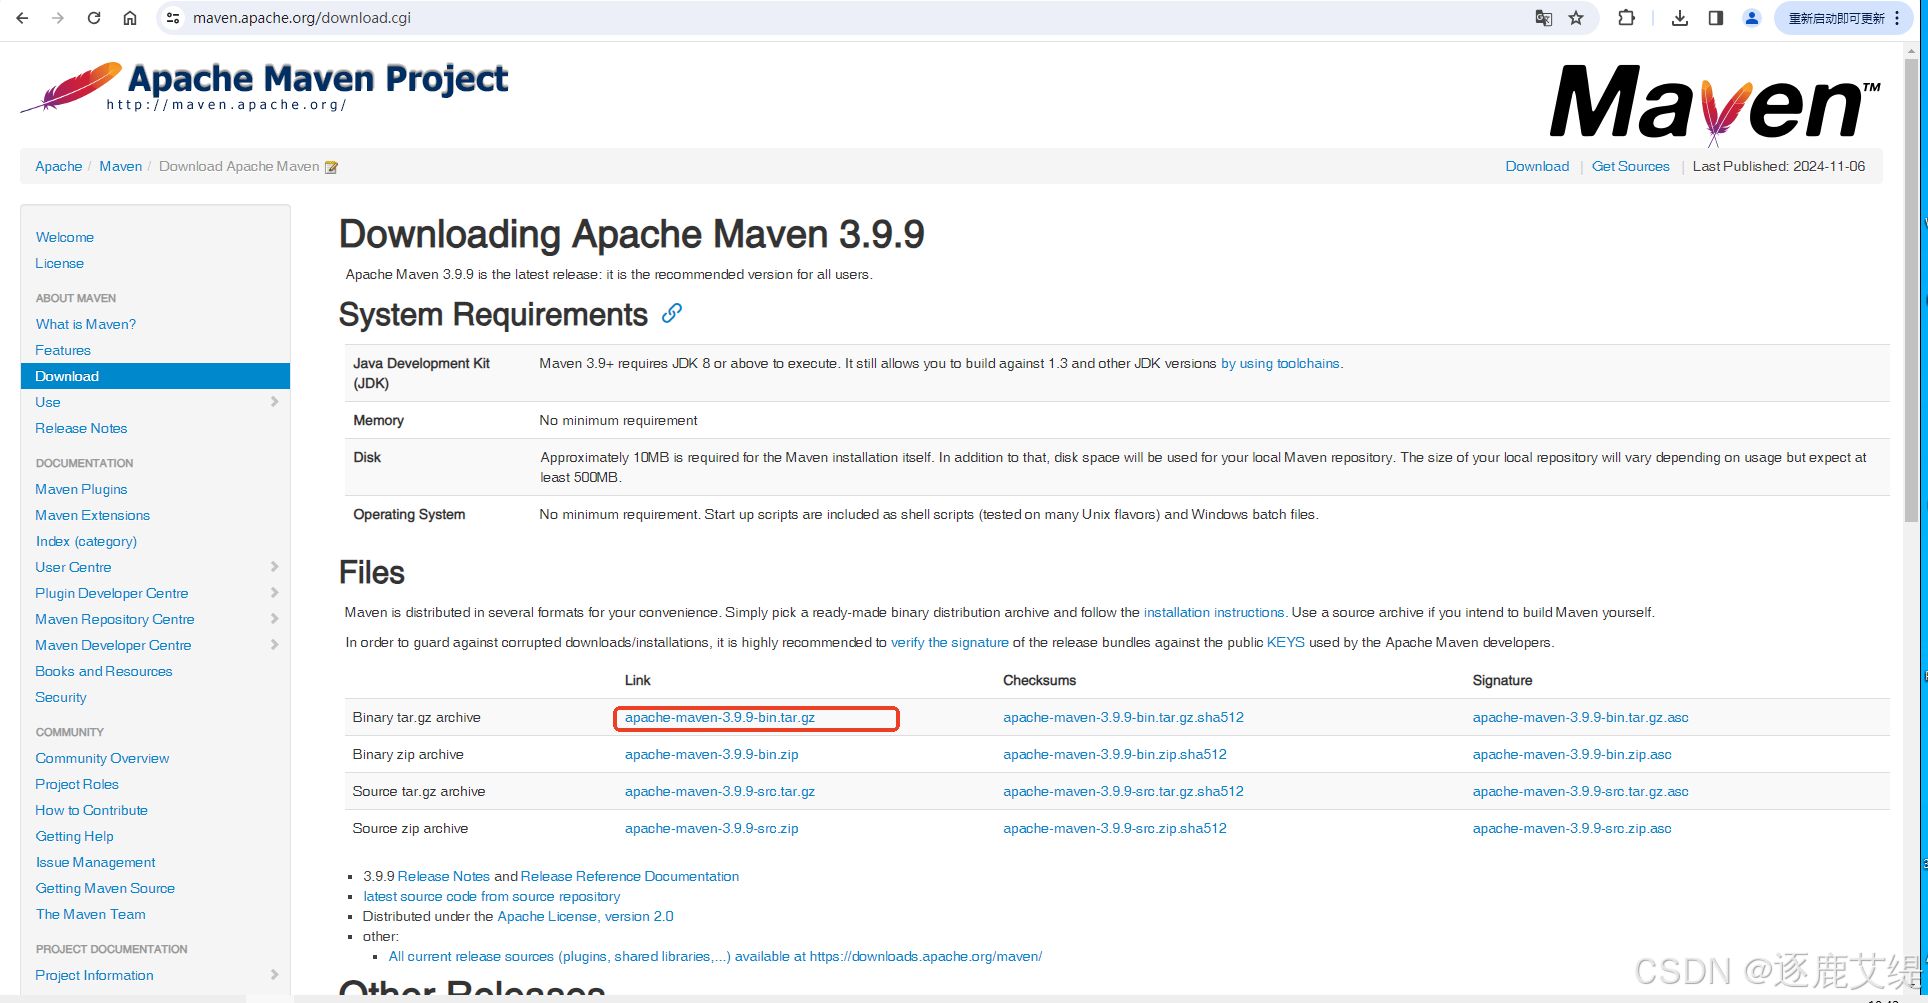
Task: Open Features in the sidebar
Action: pyautogui.click(x=63, y=350)
